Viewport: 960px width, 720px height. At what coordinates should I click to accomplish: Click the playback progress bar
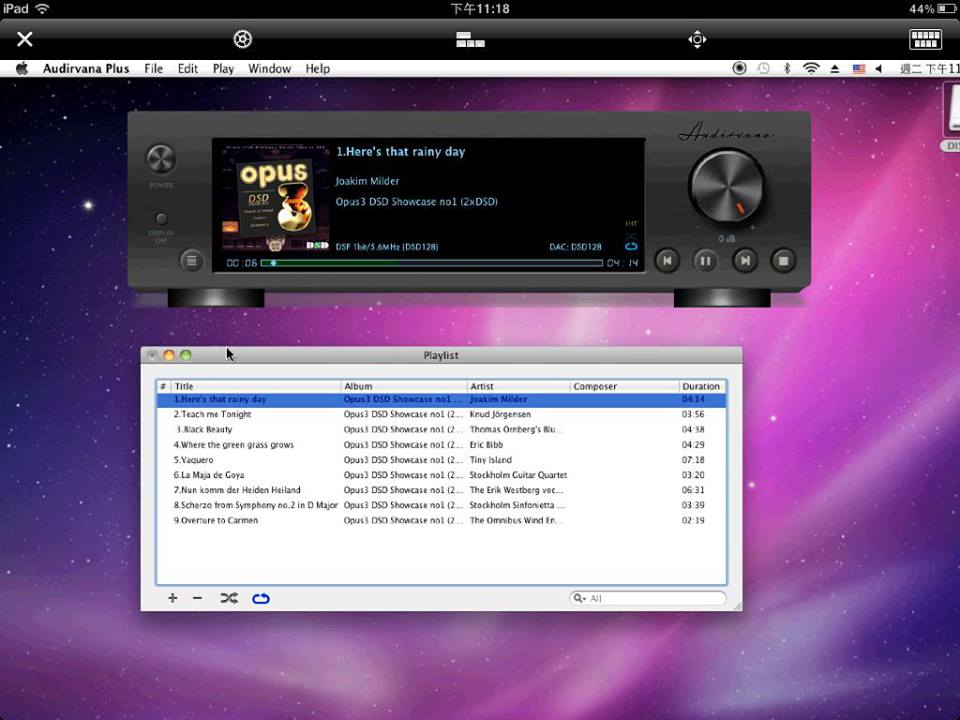432,263
